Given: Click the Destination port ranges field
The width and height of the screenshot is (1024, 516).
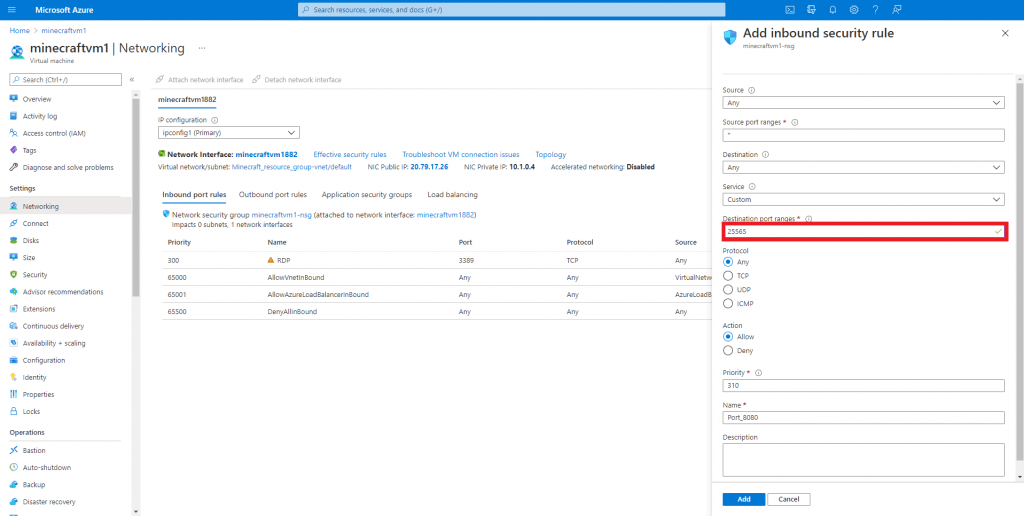Looking at the screenshot, I should coord(860,231).
